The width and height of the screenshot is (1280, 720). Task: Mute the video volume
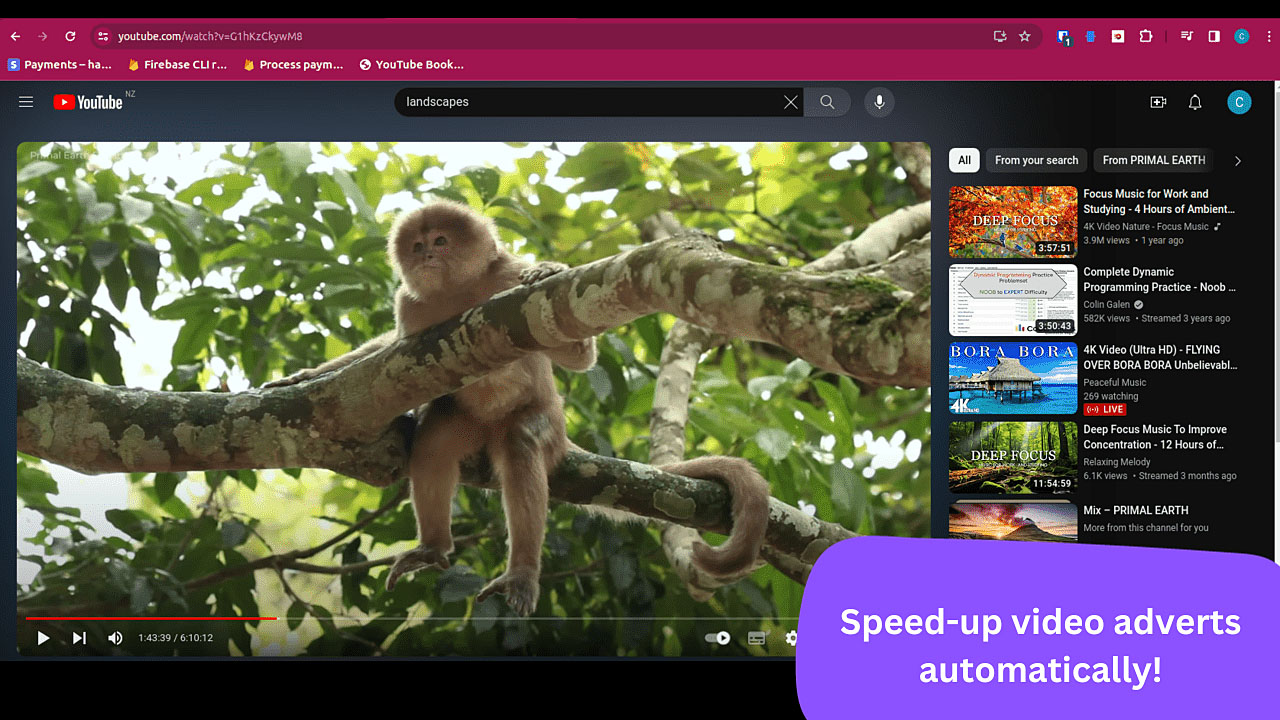click(x=115, y=638)
